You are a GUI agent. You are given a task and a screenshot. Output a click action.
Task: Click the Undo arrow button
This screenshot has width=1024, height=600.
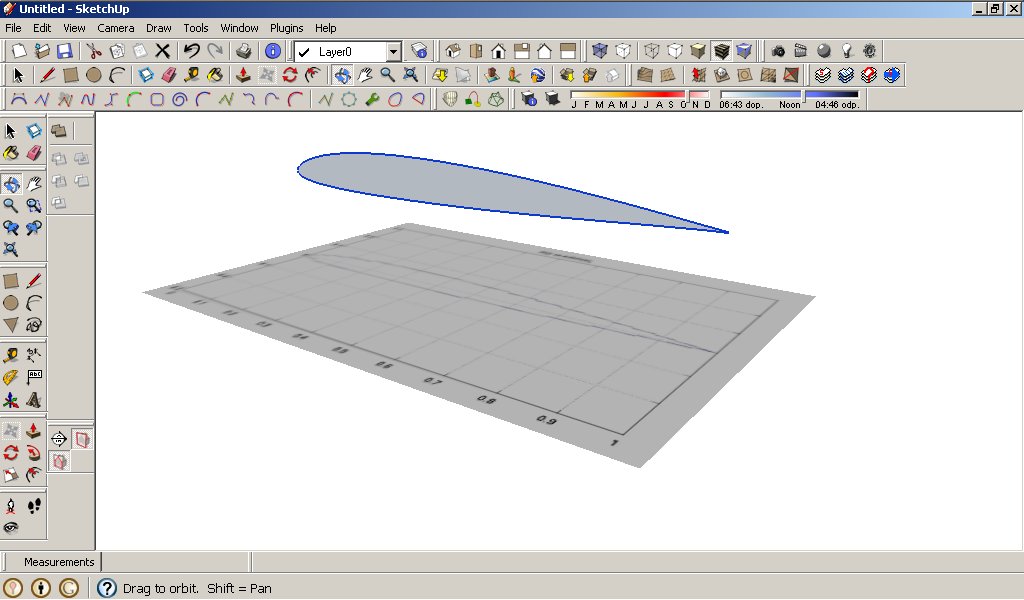pos(192,51)
